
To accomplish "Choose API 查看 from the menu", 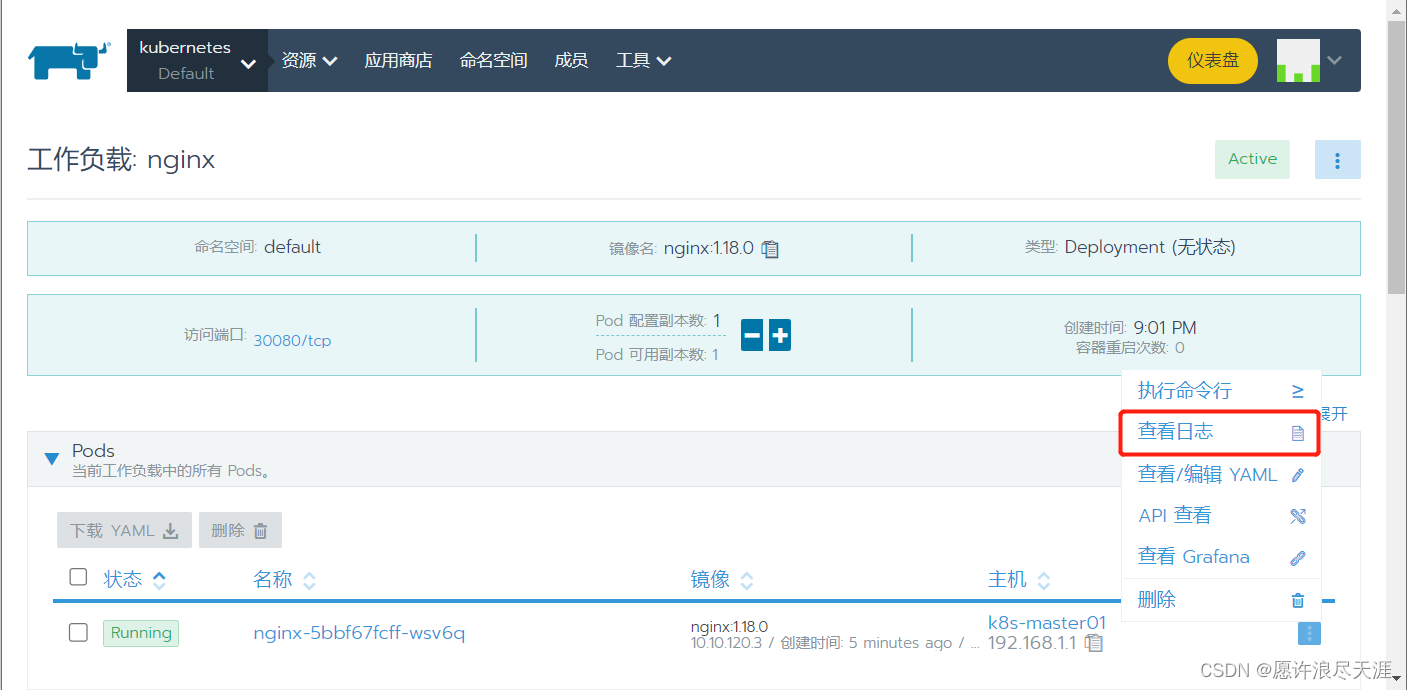I will tap(1221, 516).
